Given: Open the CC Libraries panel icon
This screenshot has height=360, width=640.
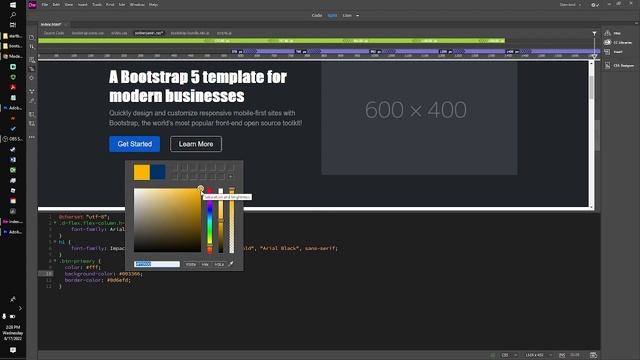Looking at the screenshot, I should (x=607, y=42).
